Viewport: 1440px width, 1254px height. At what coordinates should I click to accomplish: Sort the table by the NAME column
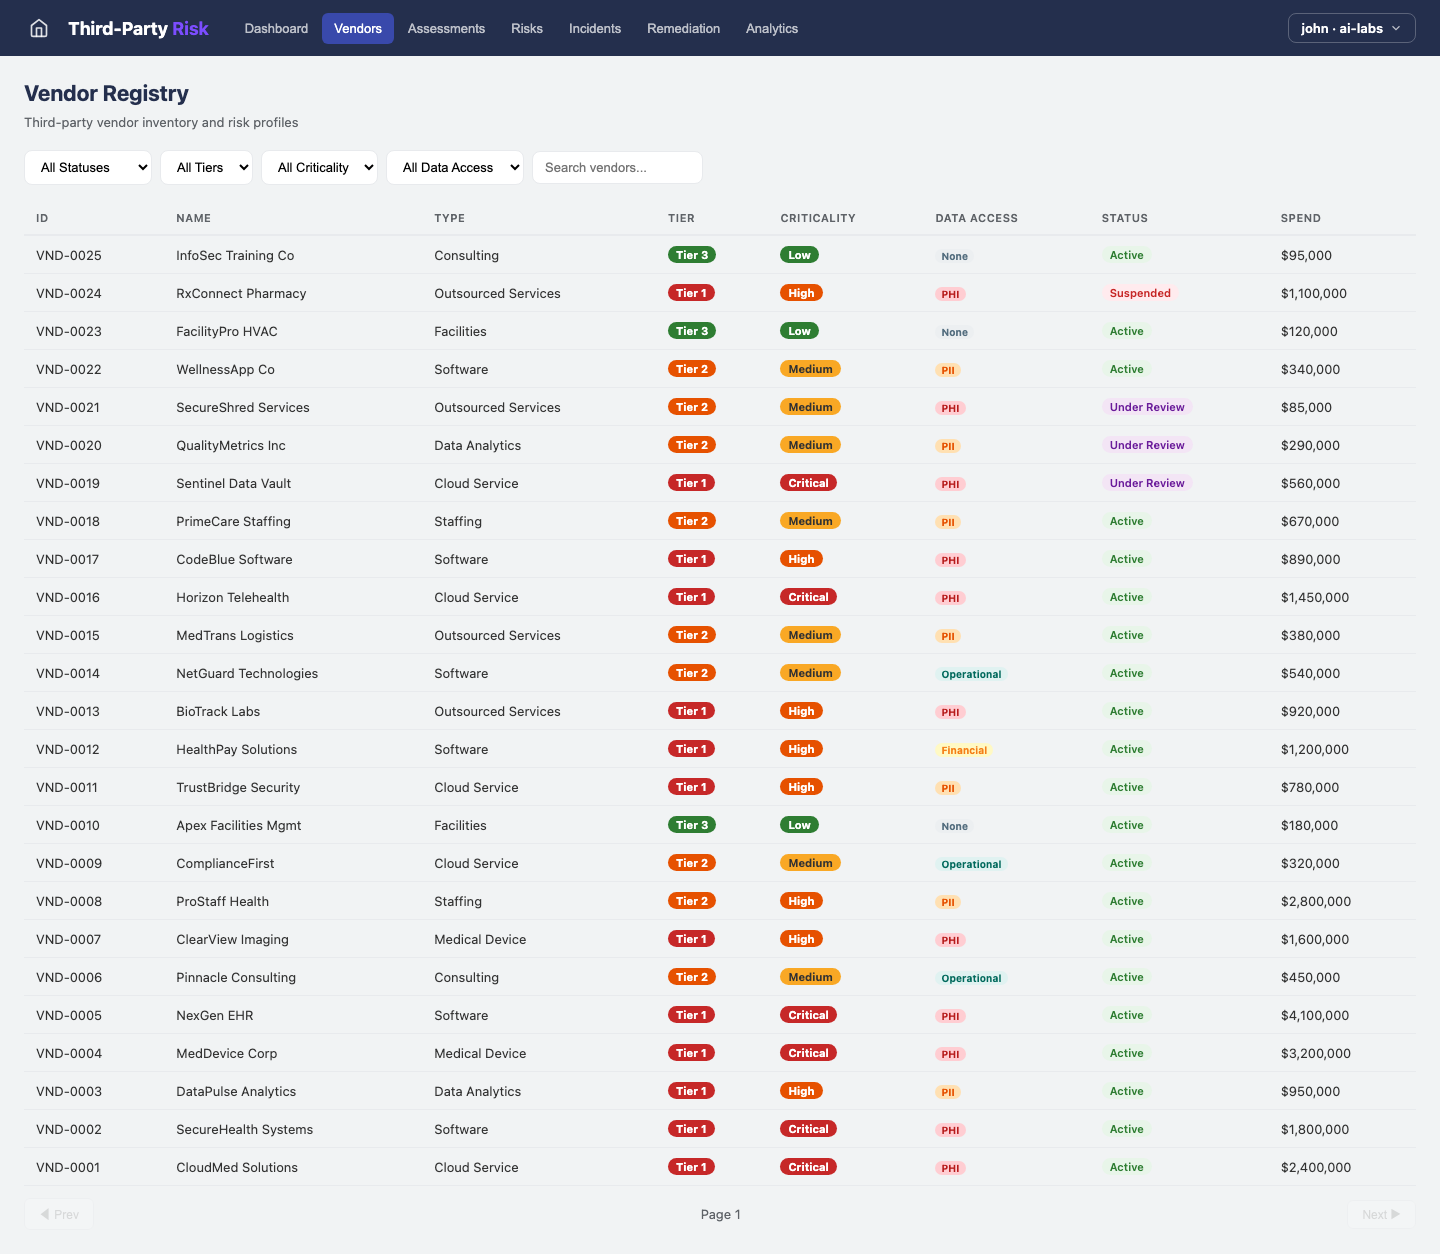pyautogui.click(x=193, y=218)
